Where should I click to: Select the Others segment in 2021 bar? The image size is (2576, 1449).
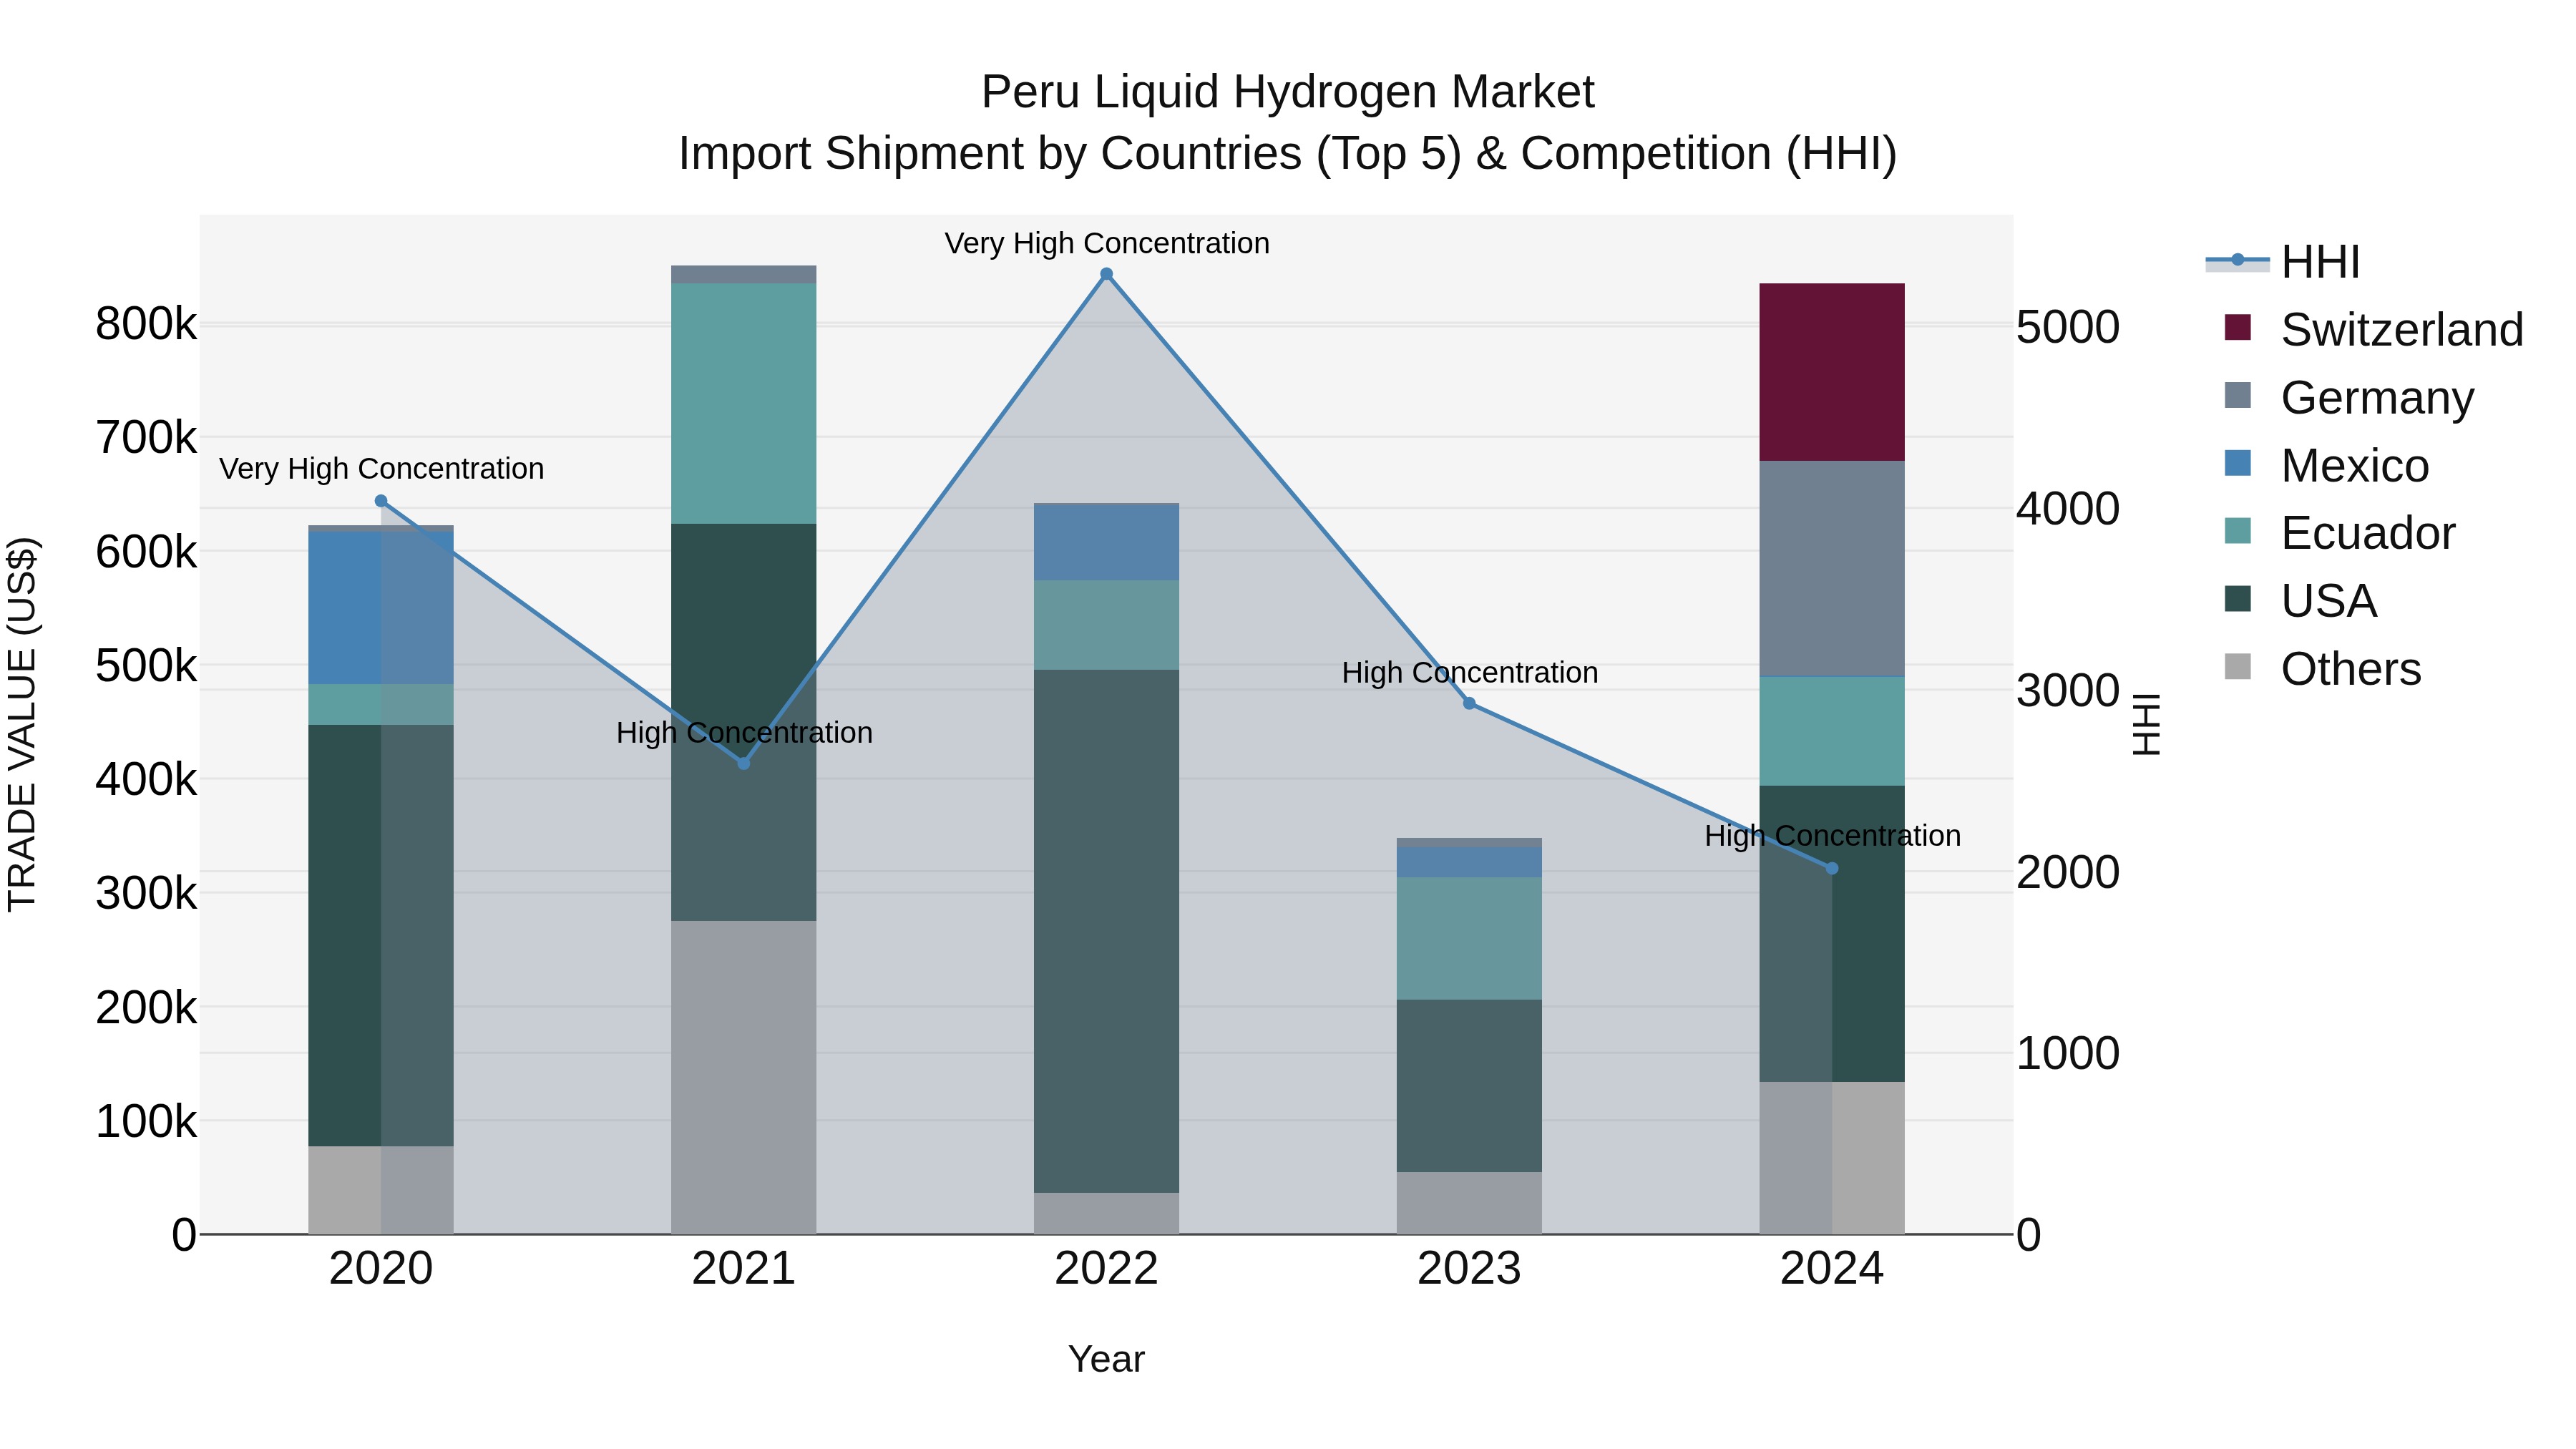click(744, 1078)
